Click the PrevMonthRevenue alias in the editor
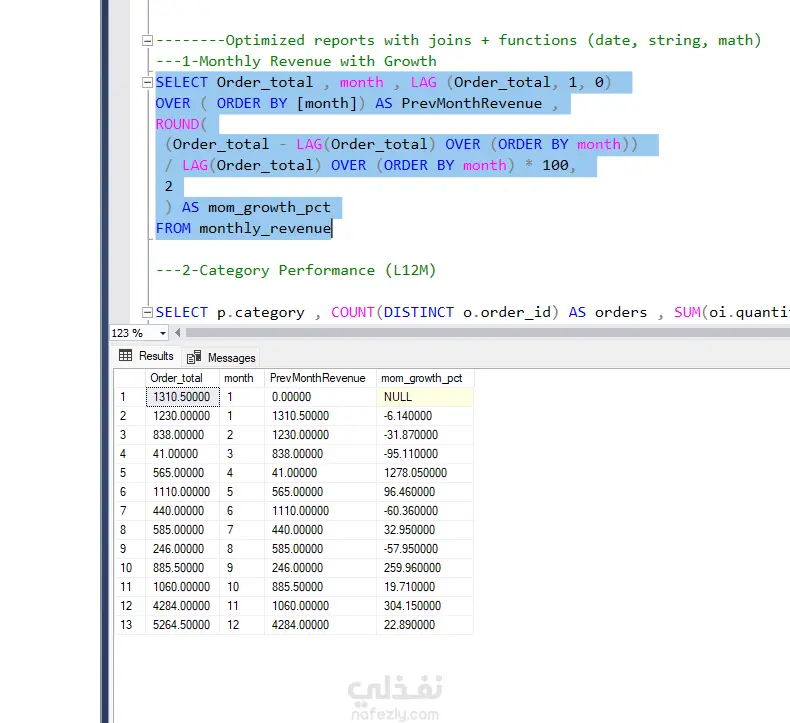 [472, 103]
